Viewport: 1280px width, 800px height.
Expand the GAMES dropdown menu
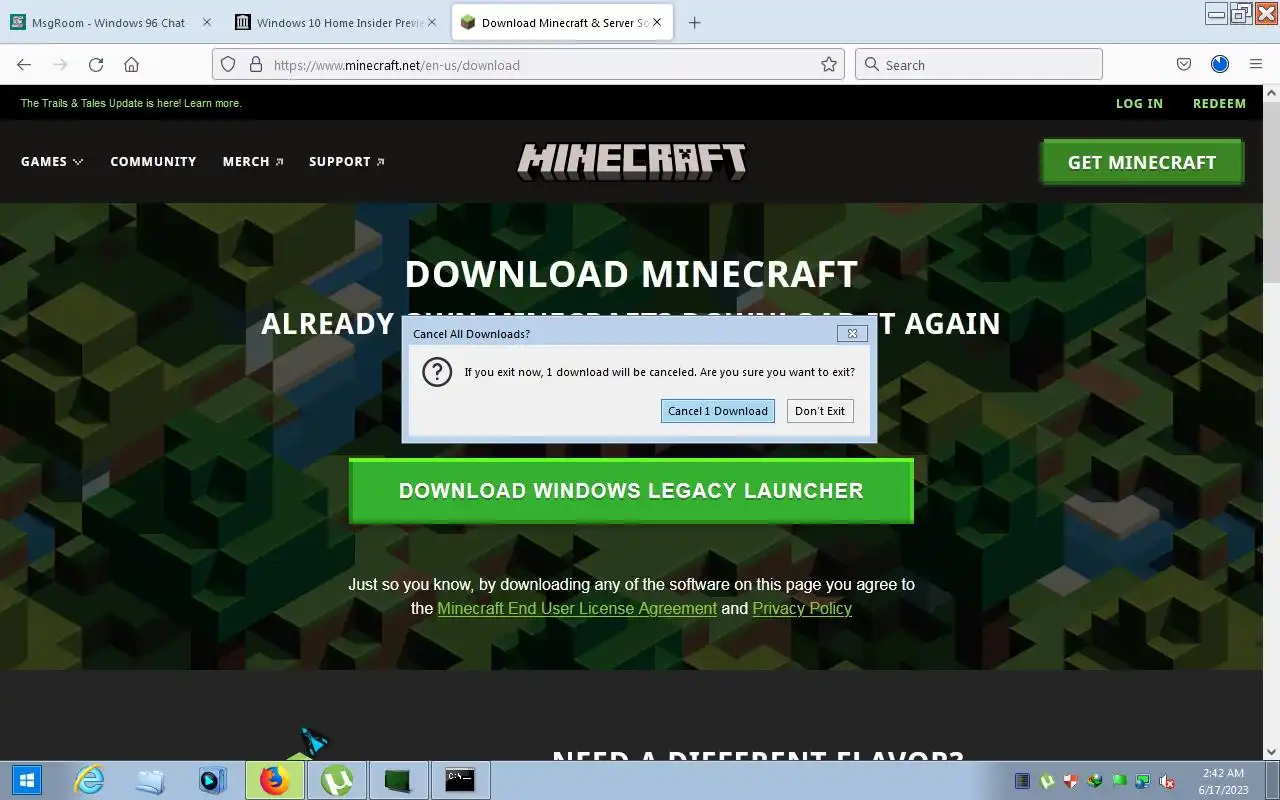coord(52,161)
